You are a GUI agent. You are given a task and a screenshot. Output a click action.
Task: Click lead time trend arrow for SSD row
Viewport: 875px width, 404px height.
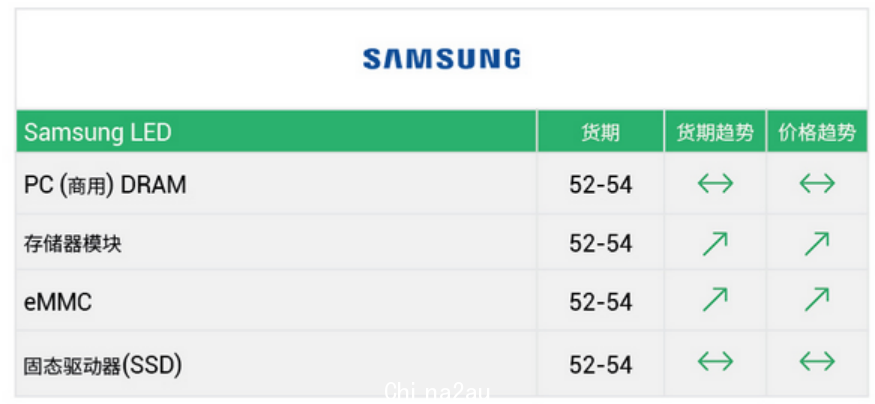coord(715,361)
